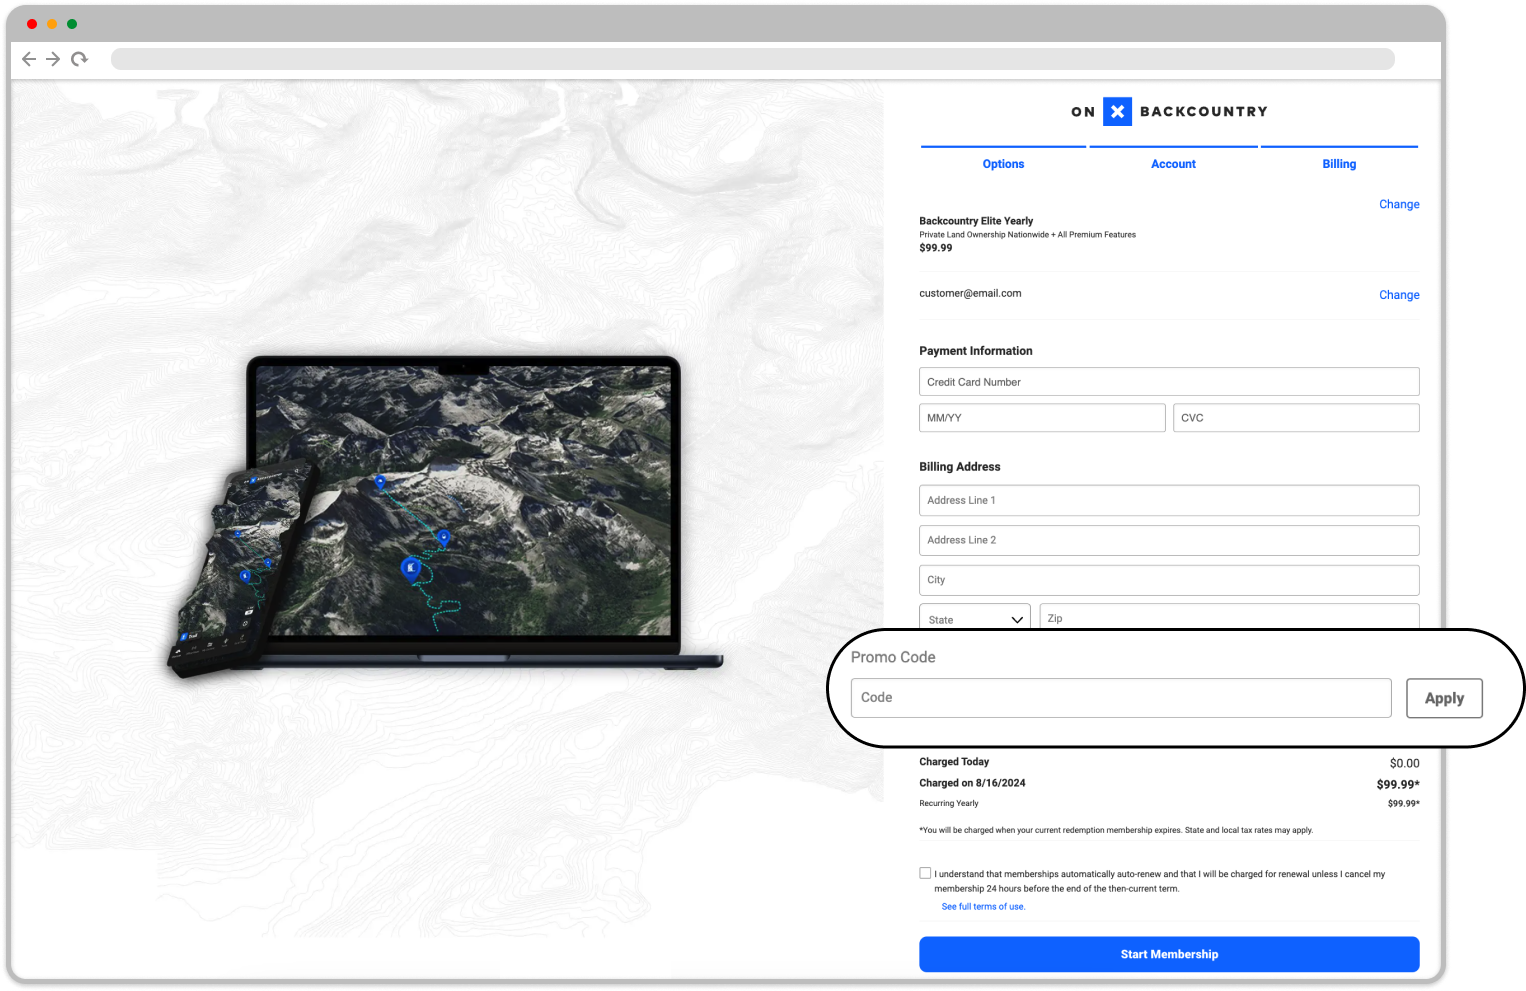Click the browser address bar

click(752, 59)
